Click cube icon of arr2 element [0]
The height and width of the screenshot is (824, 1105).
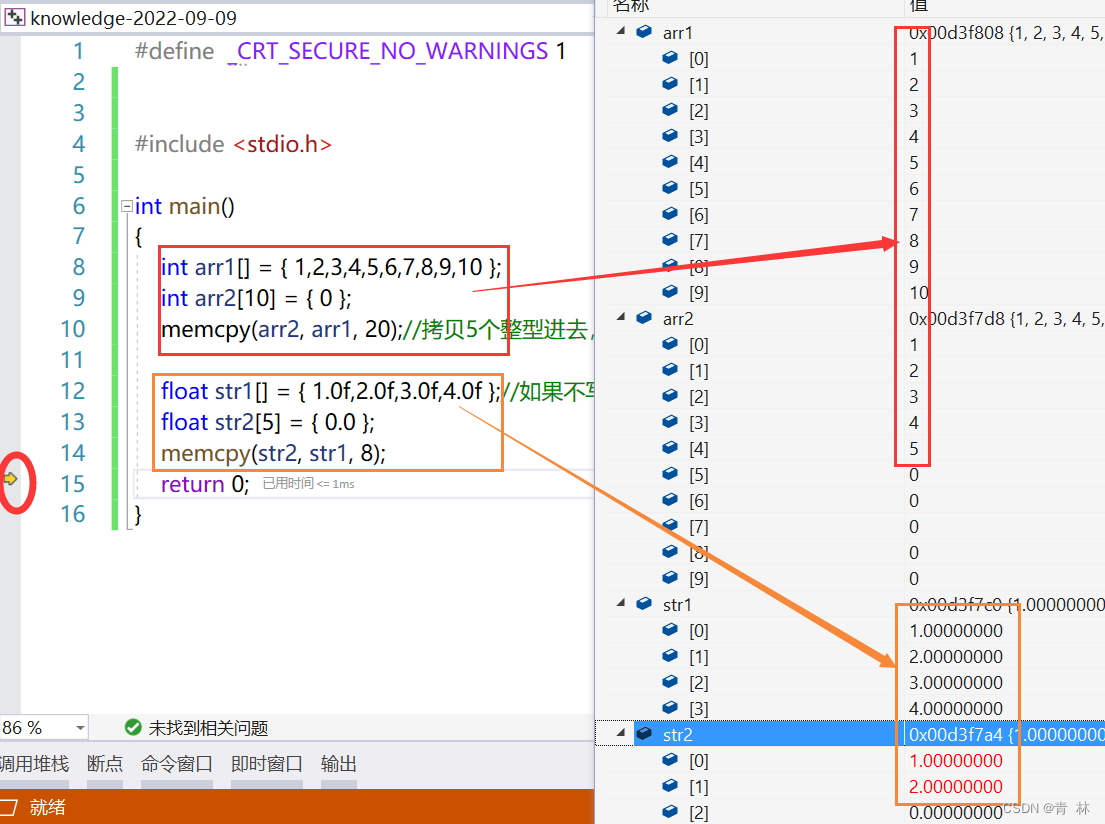[x=670, y=344]
